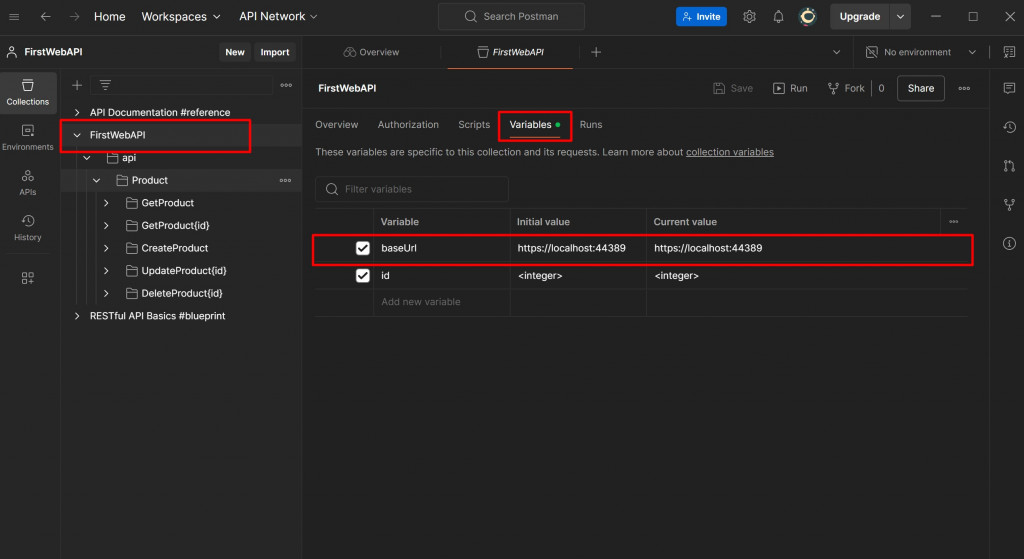Collapse the Product folder

(97, 180)
